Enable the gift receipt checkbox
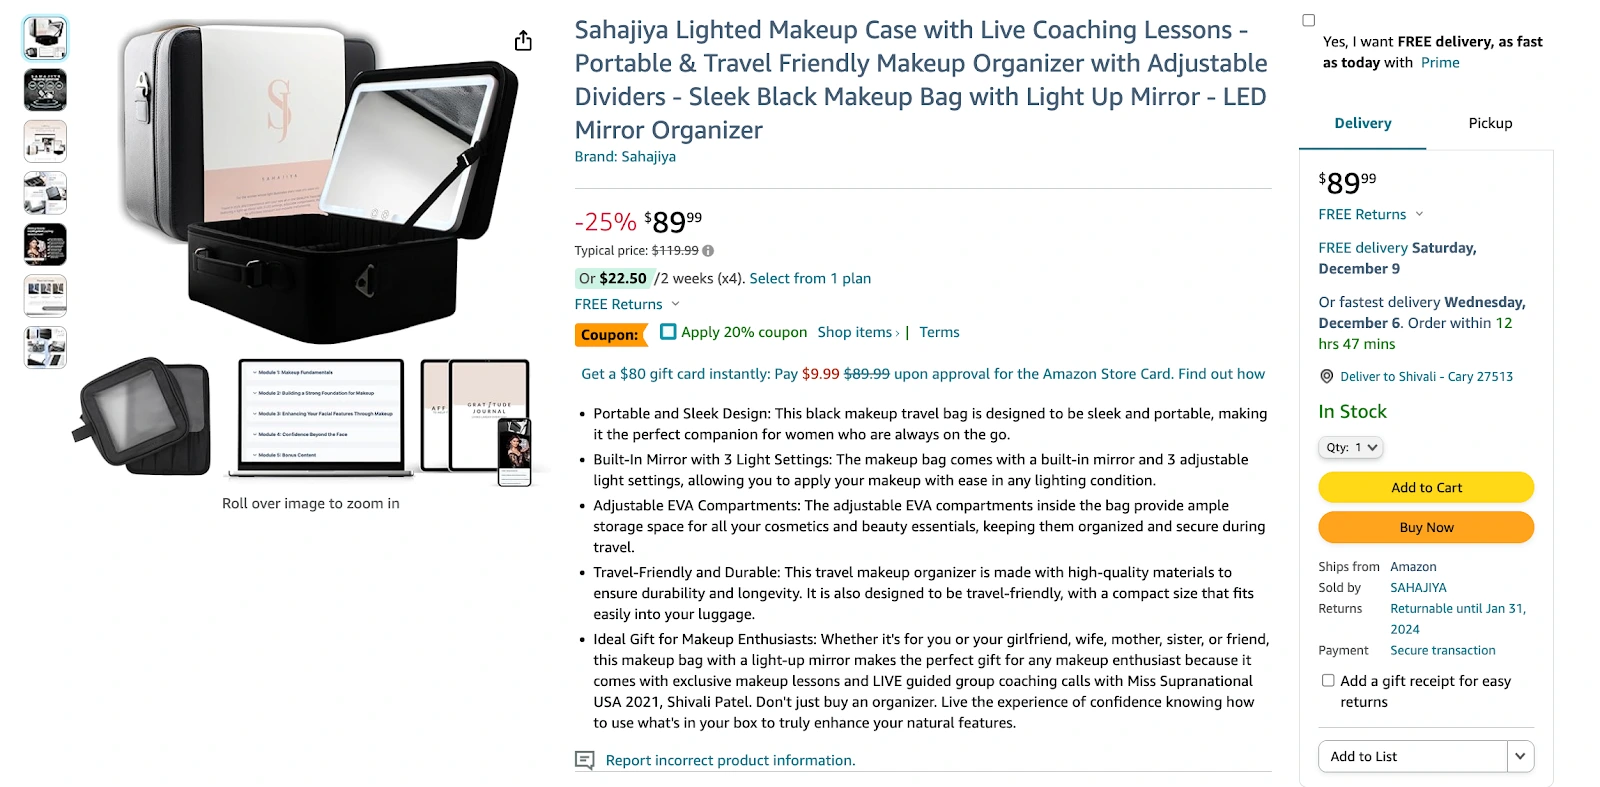The image size is (1600, 787). click(1328, 680)
